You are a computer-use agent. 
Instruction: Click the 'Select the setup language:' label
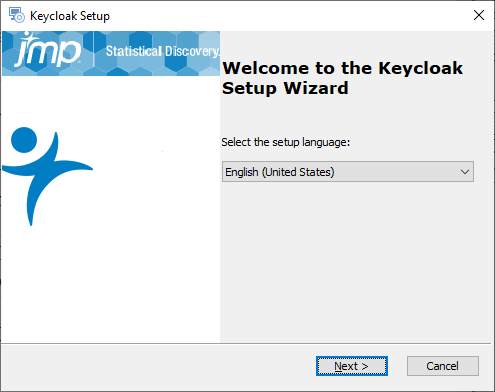pyautogui.click(x=286, y=142)
